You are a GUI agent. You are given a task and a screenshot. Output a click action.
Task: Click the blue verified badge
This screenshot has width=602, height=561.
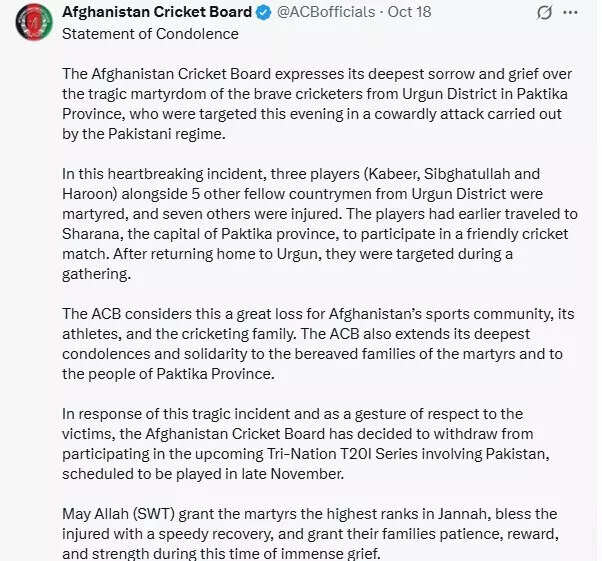coord(265,13)
